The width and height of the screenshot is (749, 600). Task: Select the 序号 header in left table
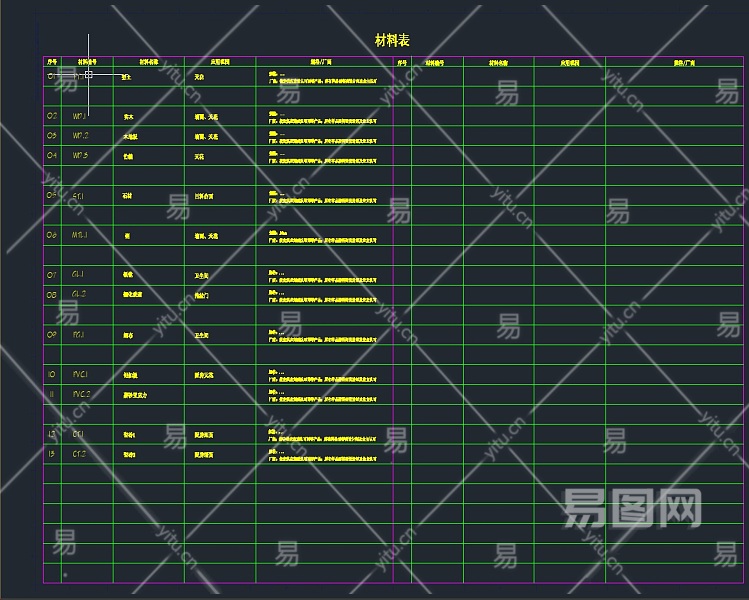[x=52, y=62]
